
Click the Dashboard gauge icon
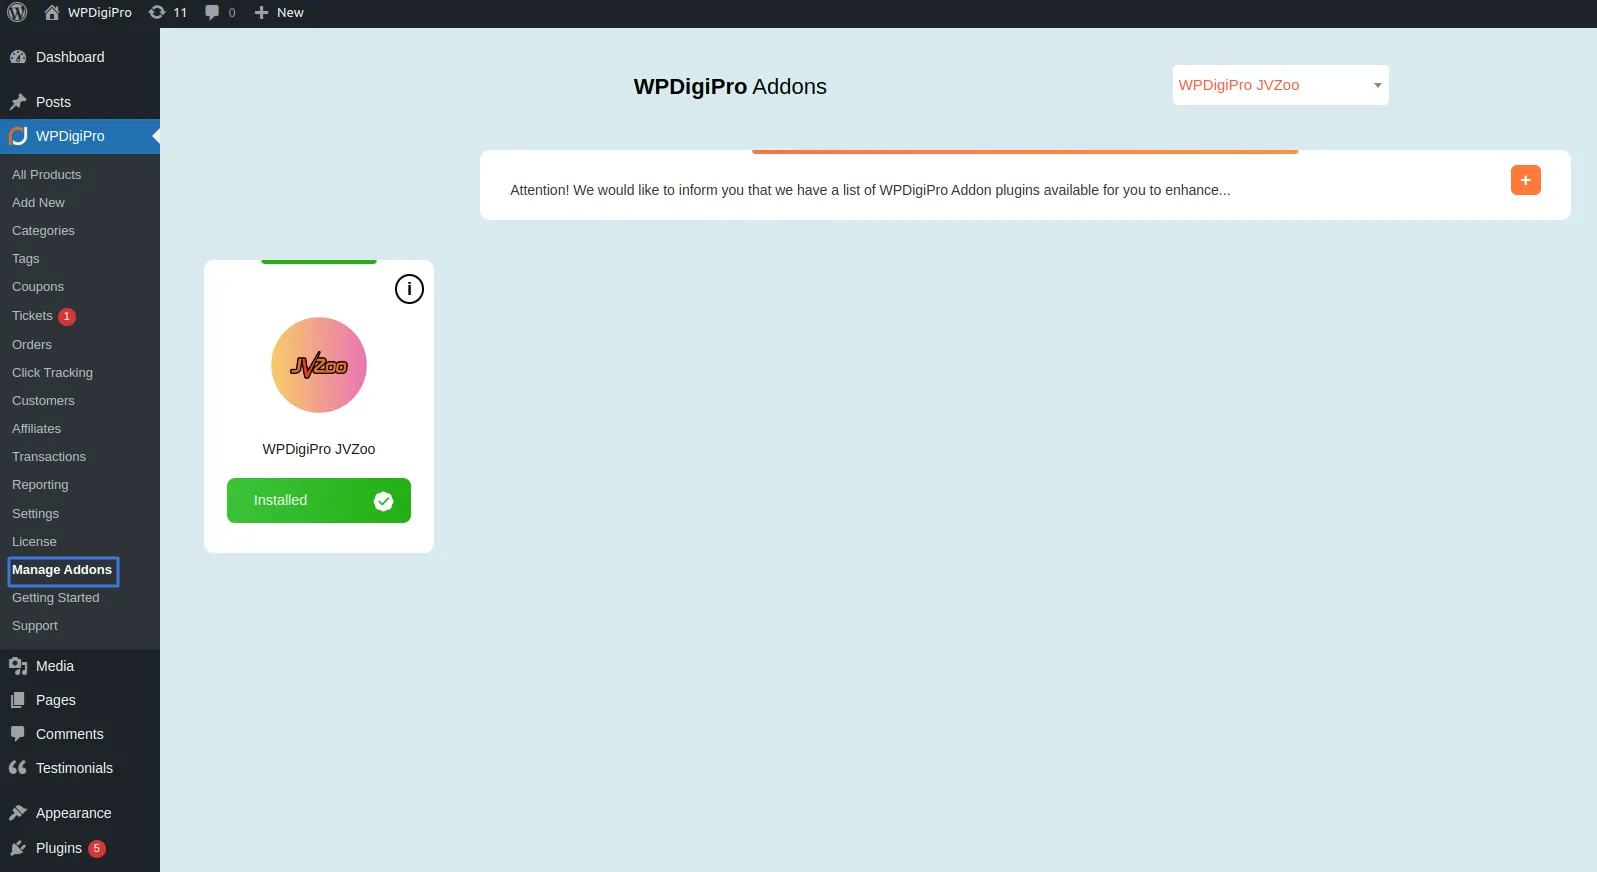18,57
